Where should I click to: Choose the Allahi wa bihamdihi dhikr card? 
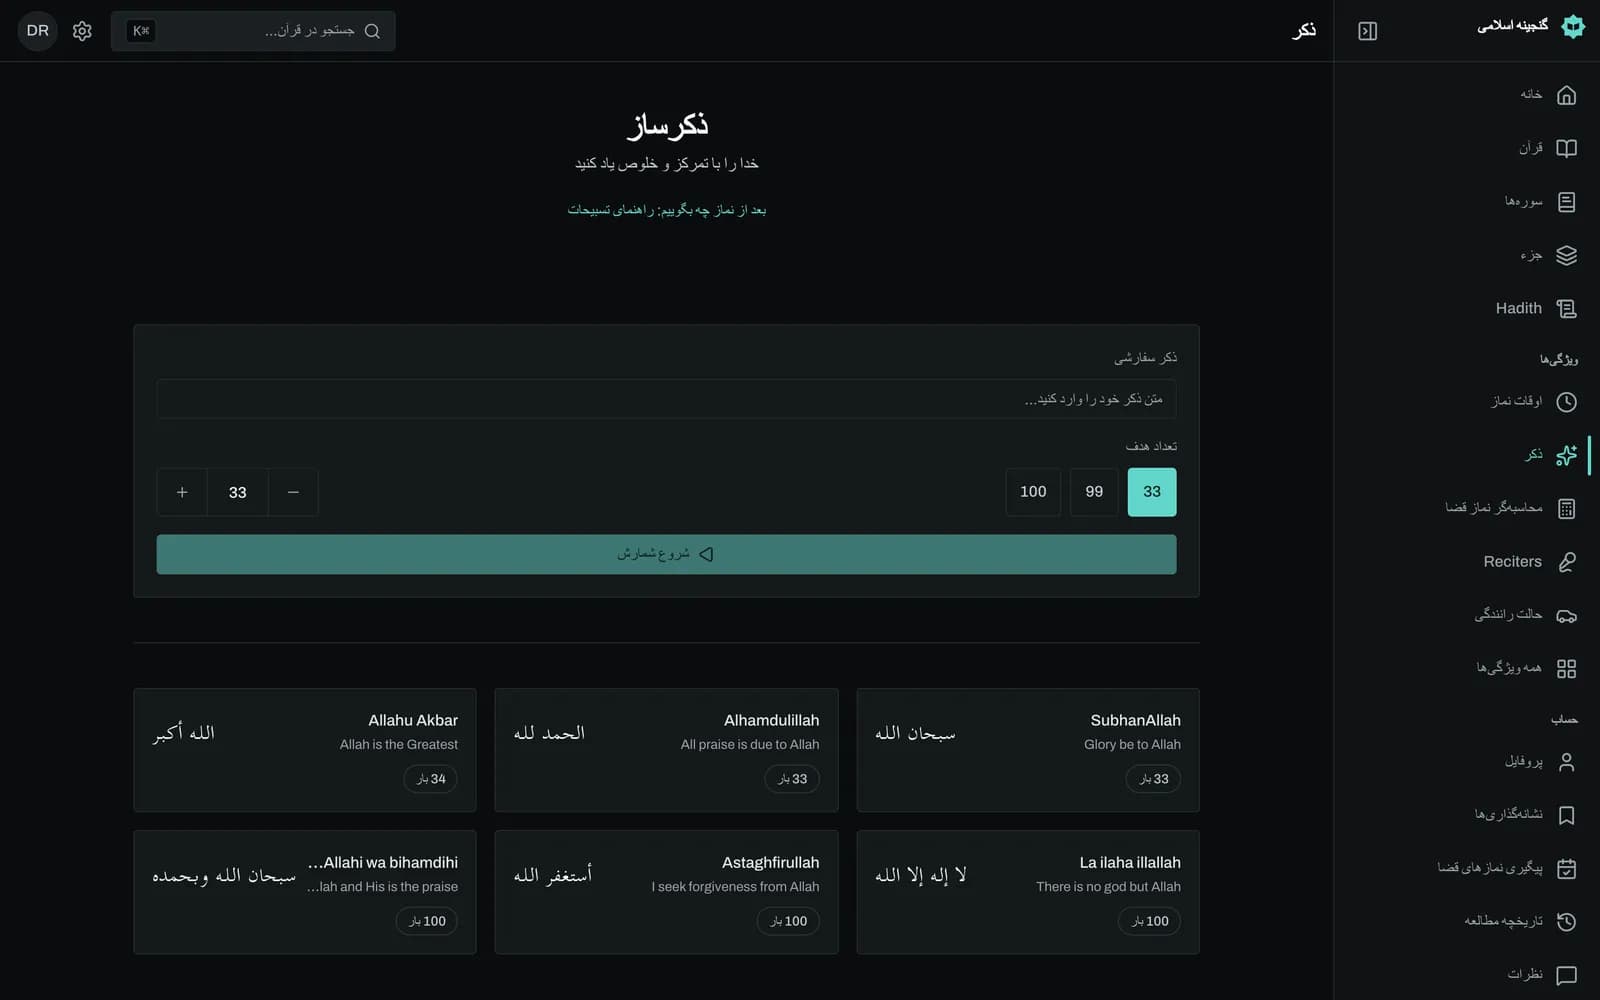pos(305,892)
